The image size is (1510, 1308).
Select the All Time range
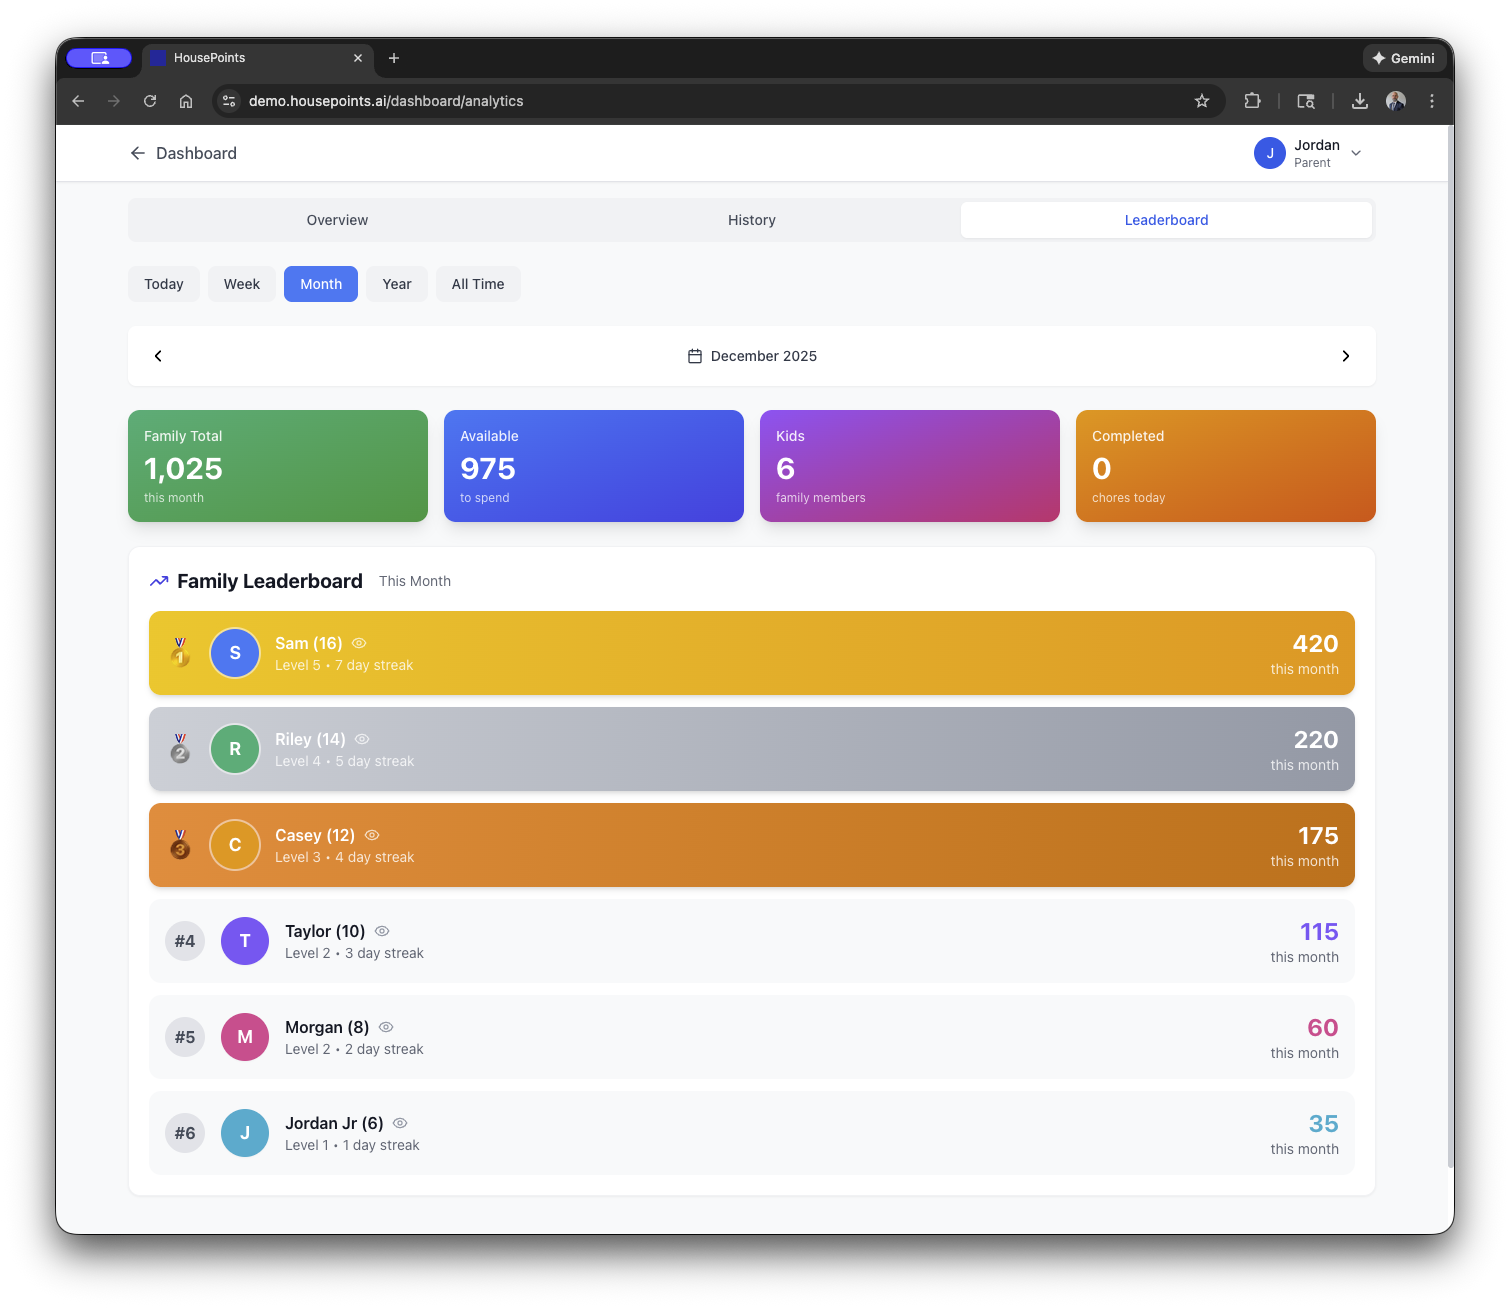478,284
